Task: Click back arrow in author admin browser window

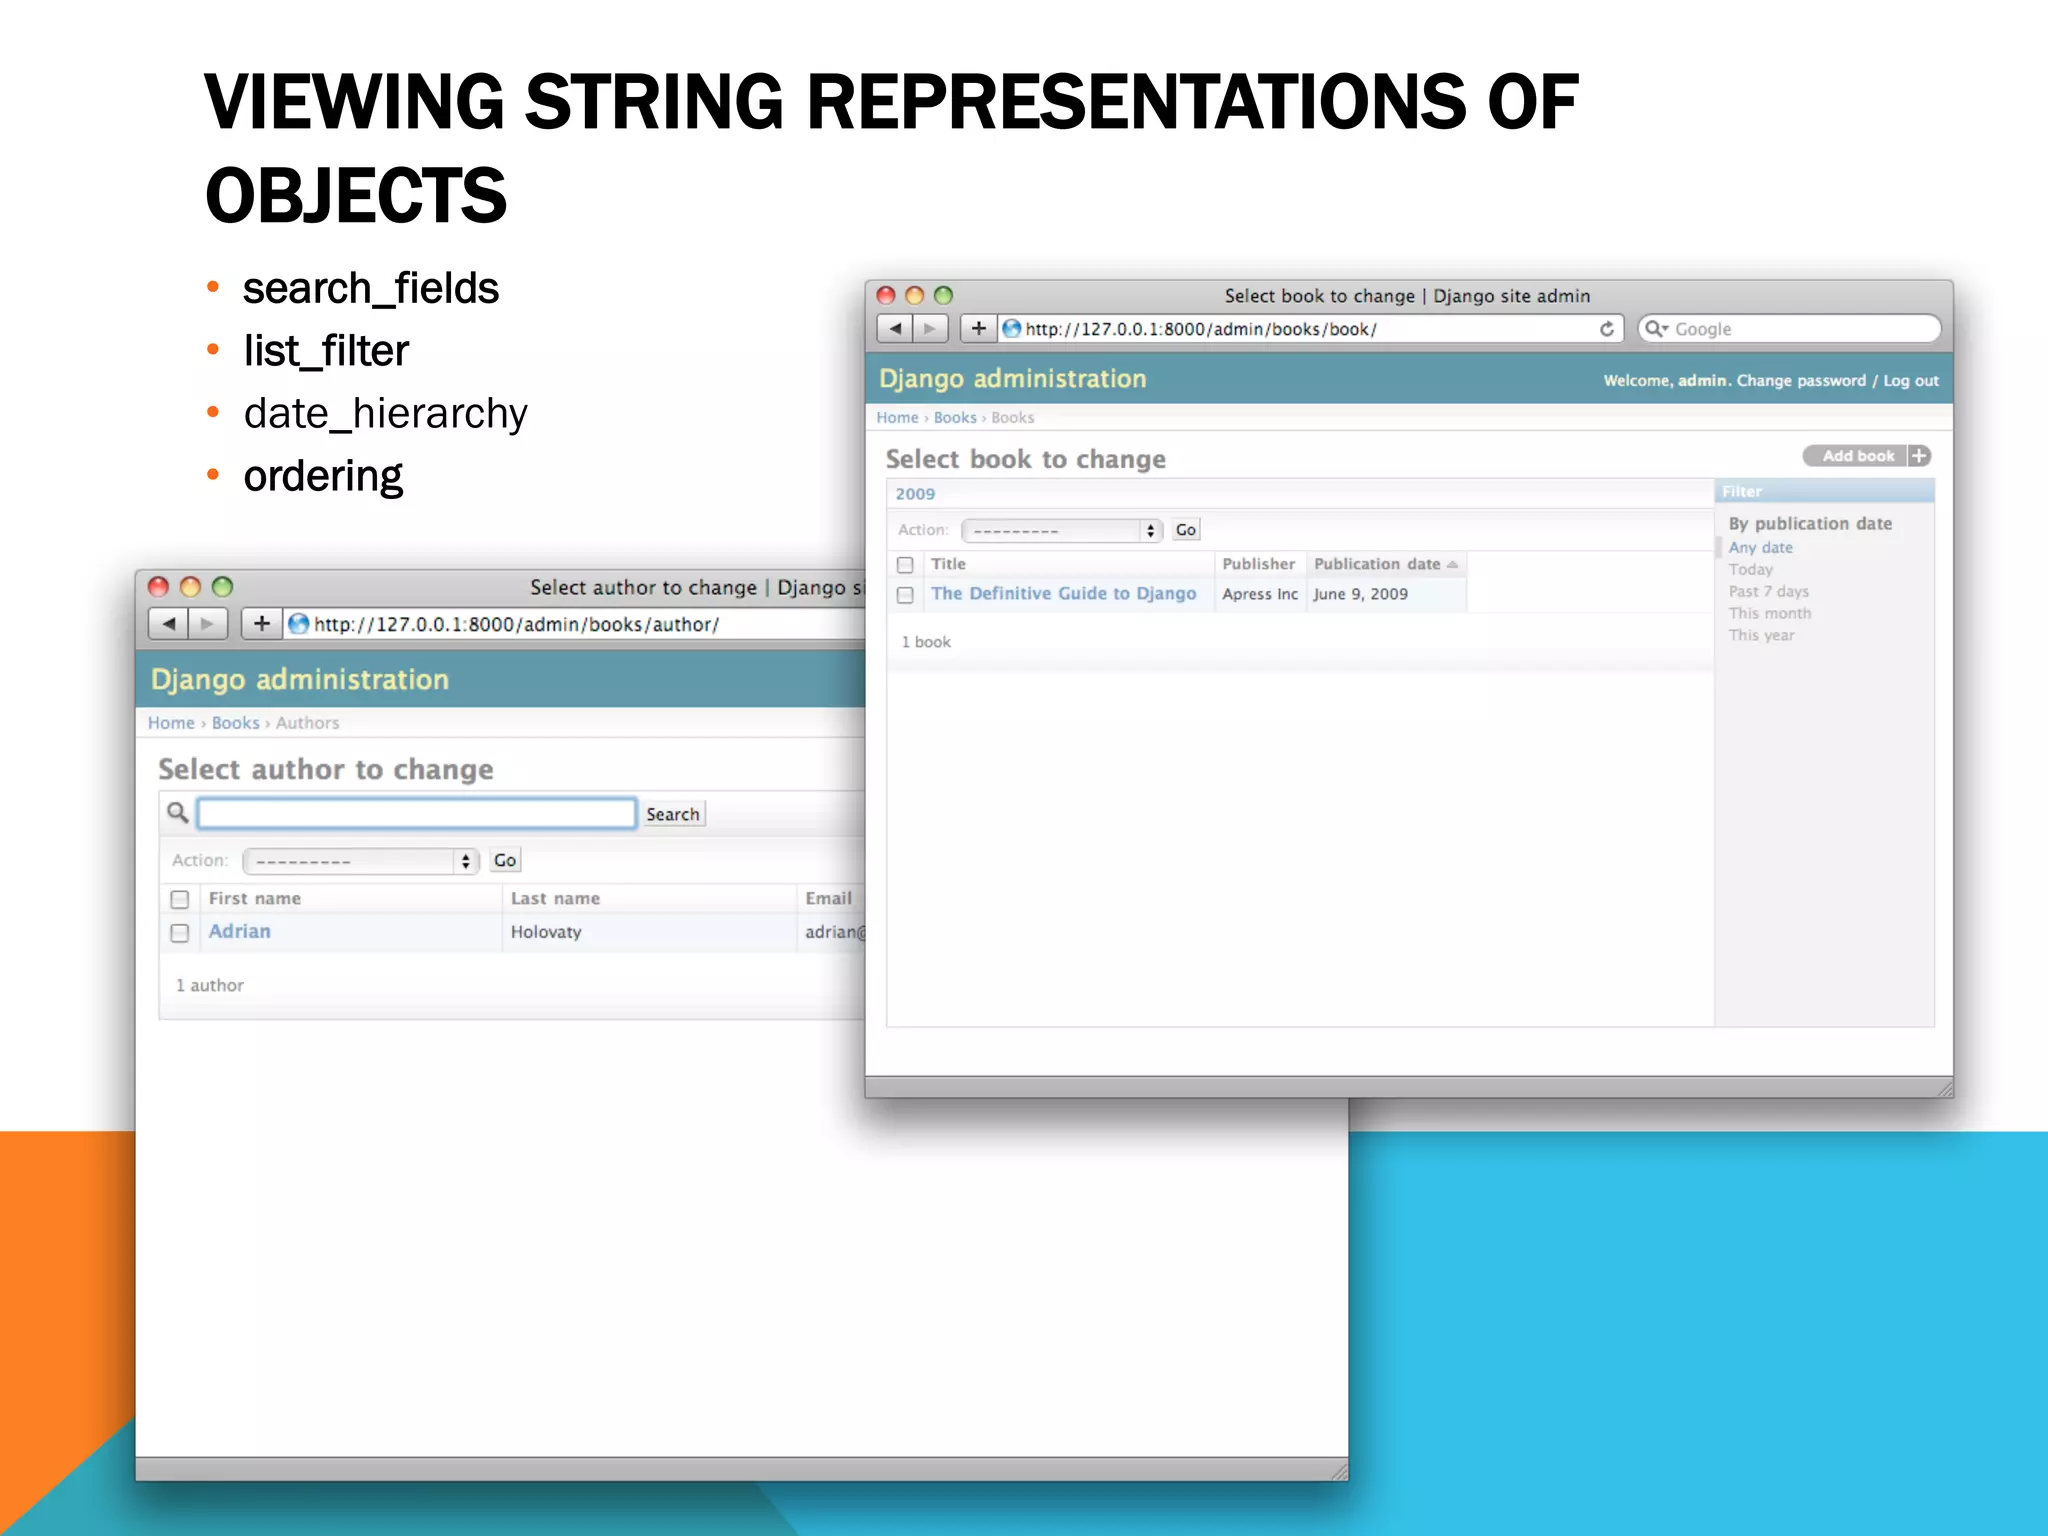Action: point(169,624)
